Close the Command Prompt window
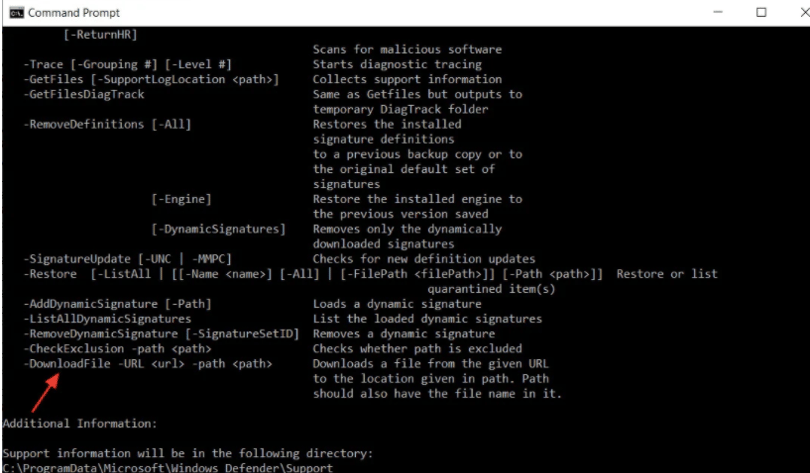 click(805, 12)
